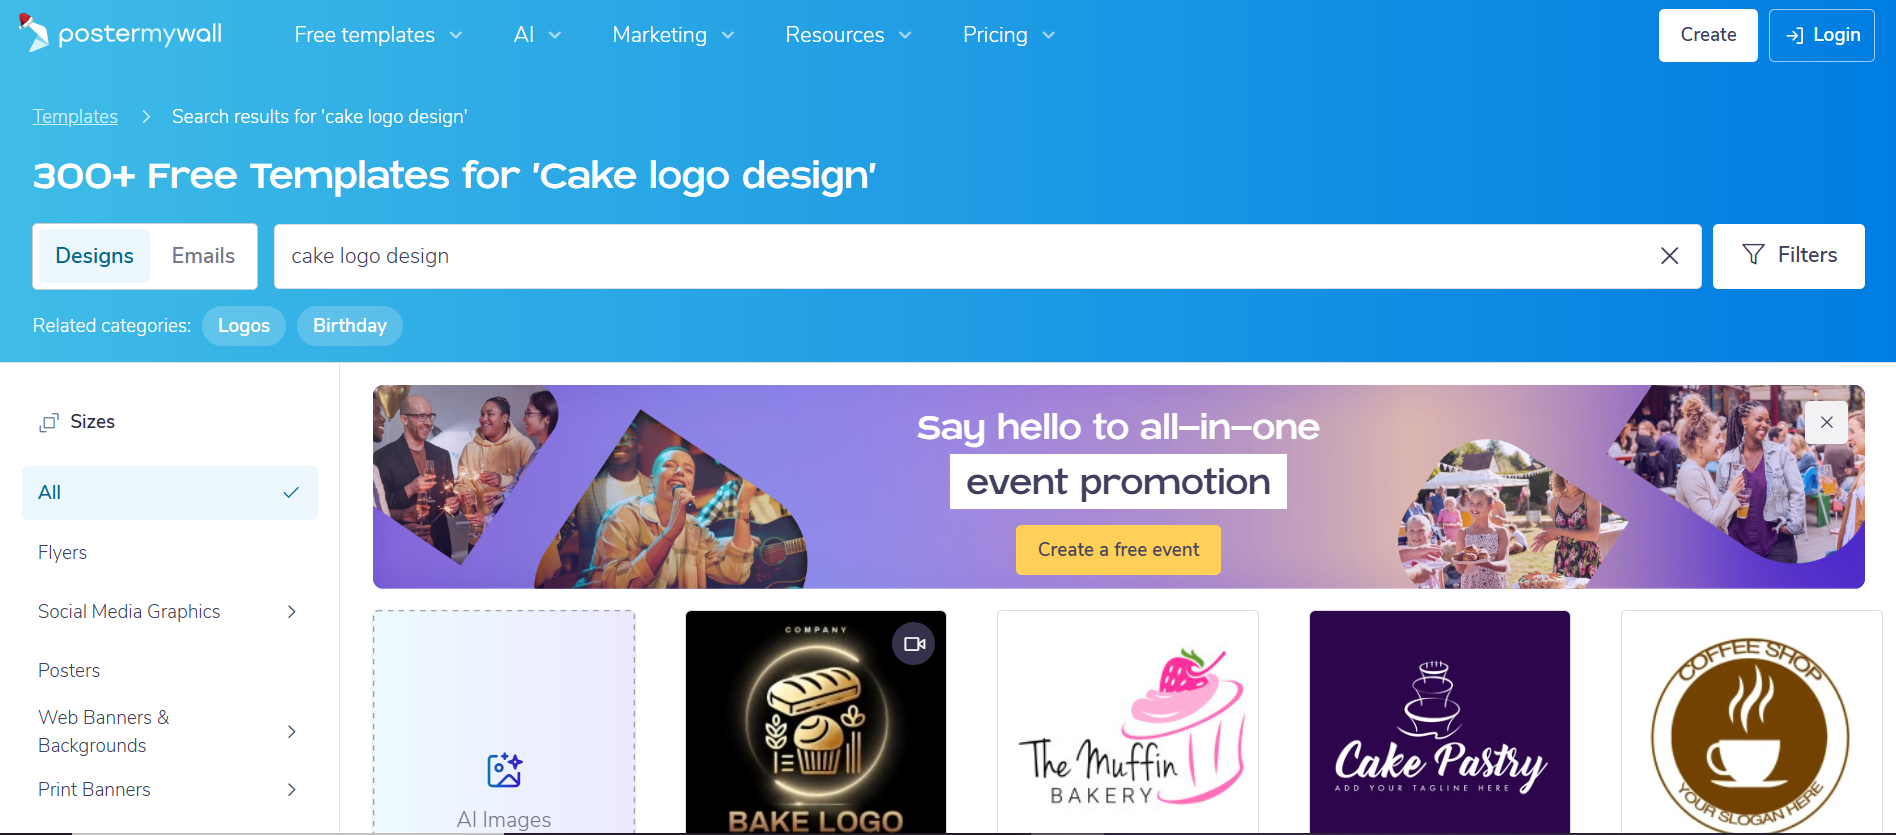Expand Web Banners & Backgrounds

pos(291,731)
